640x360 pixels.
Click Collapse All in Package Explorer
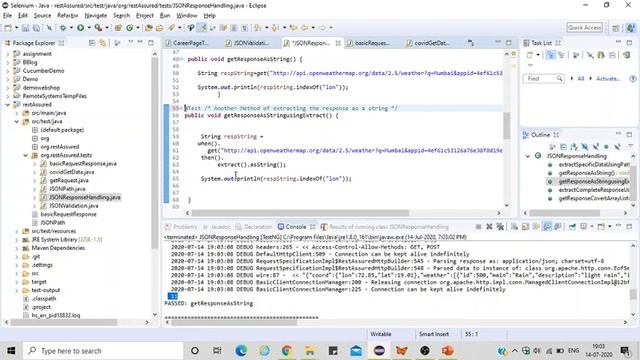point(92,43)
